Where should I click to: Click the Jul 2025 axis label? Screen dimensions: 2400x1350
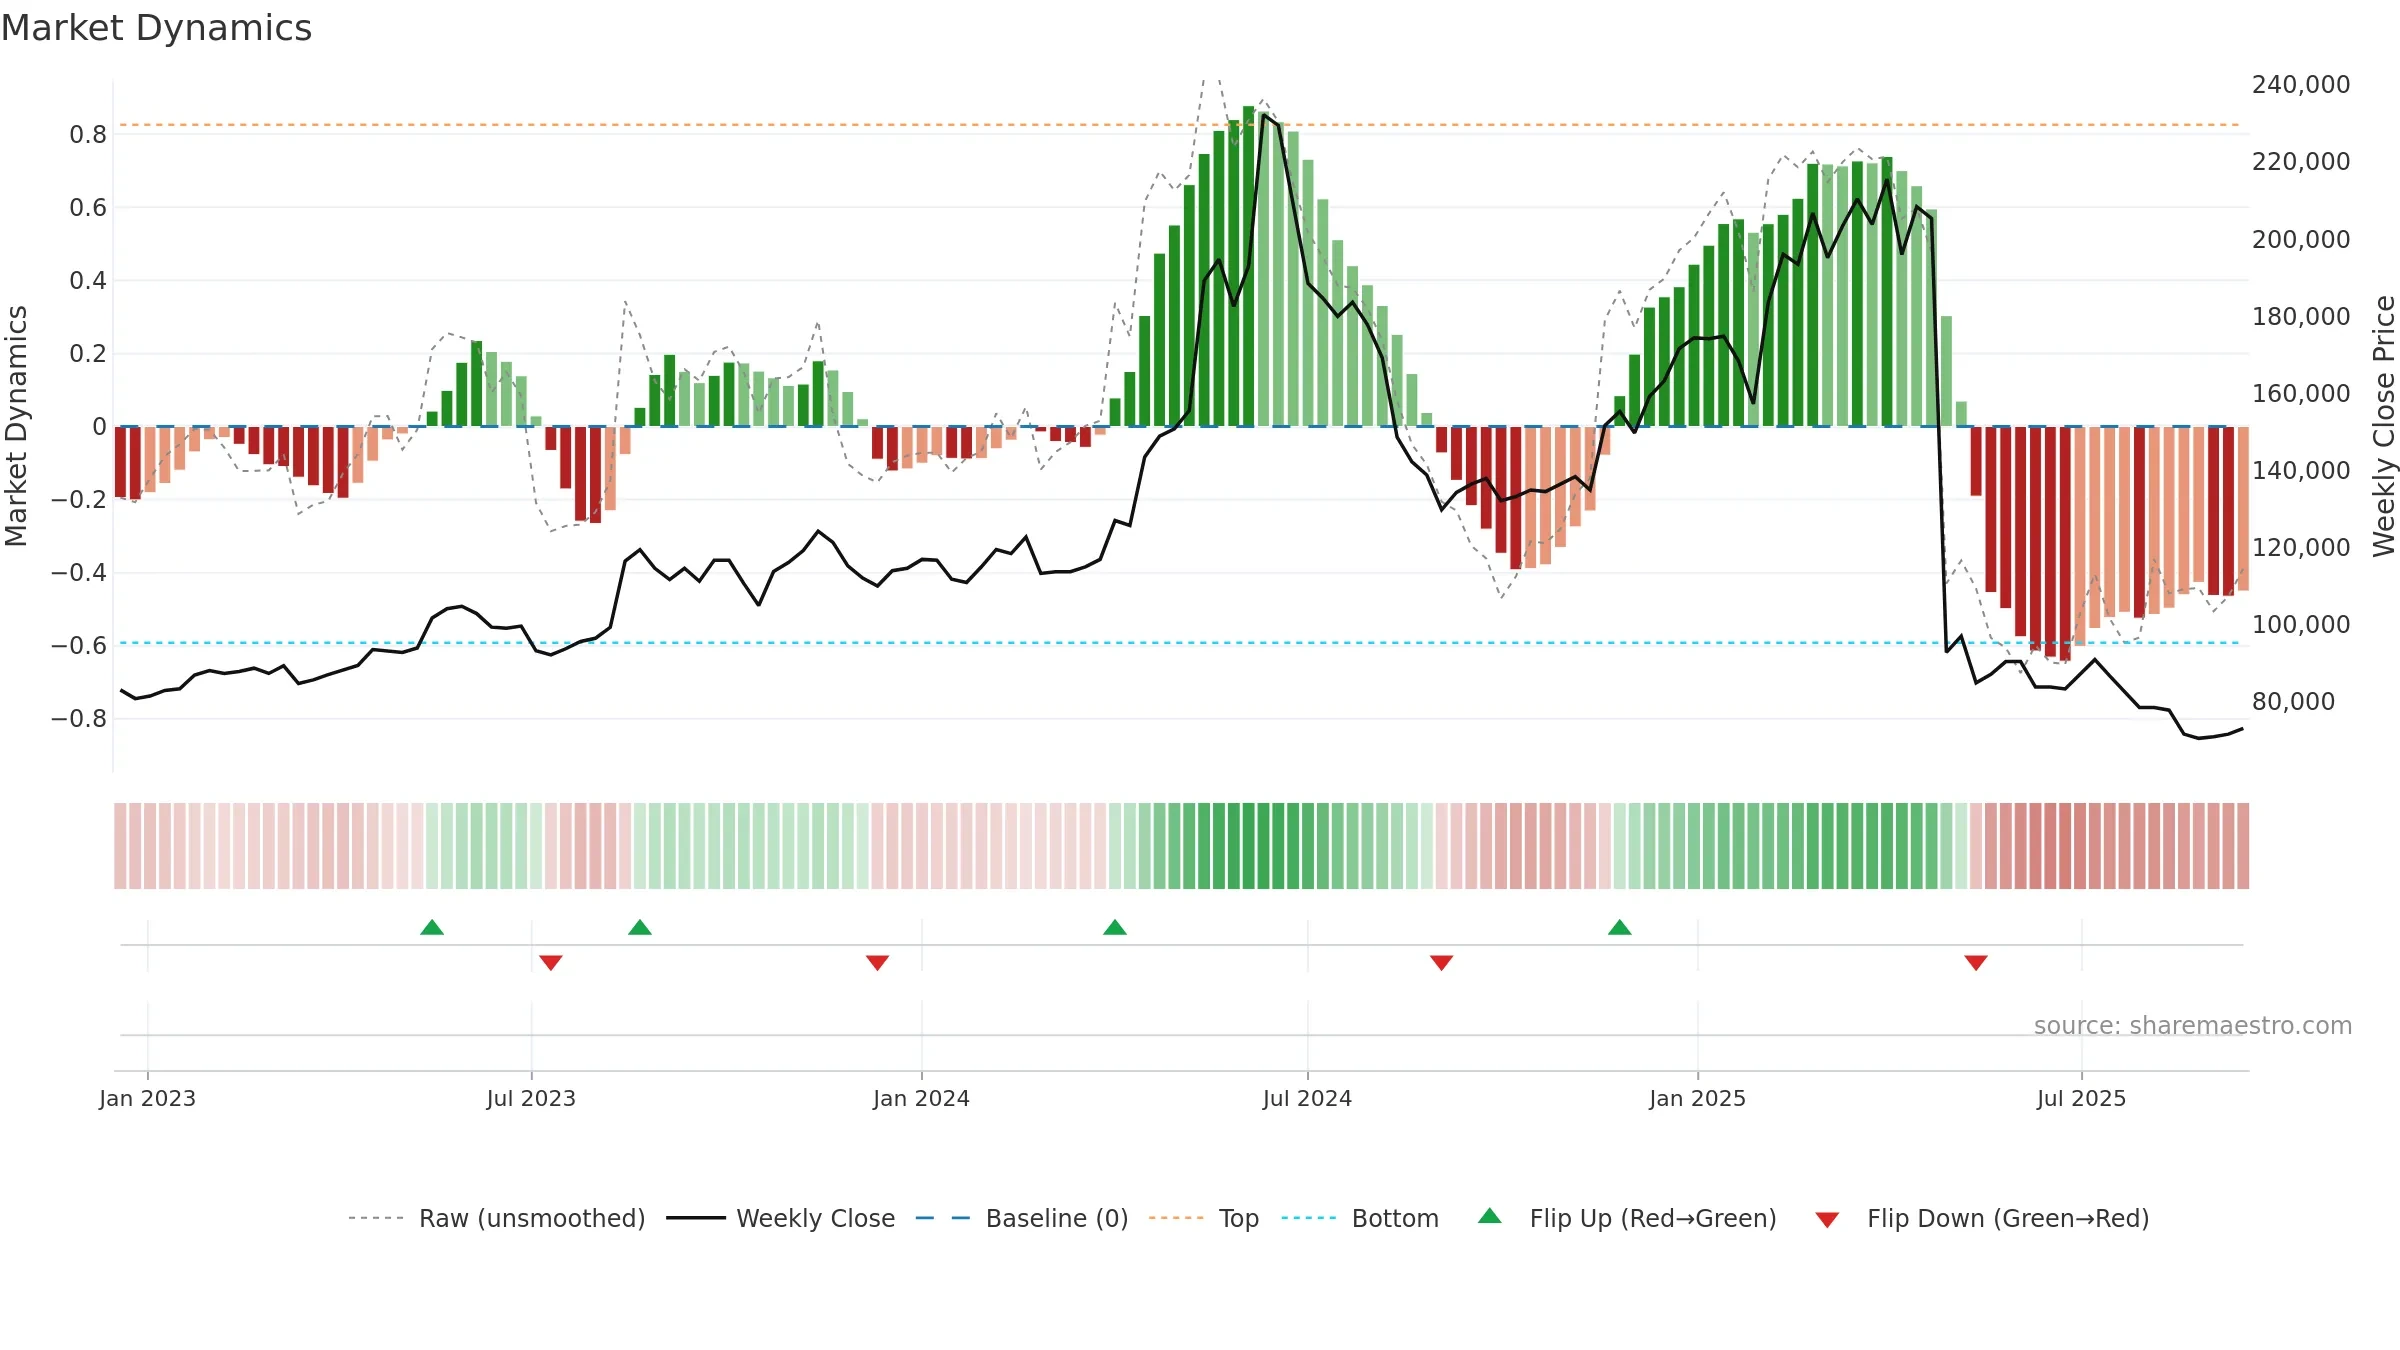[x=2081, y=1098]
